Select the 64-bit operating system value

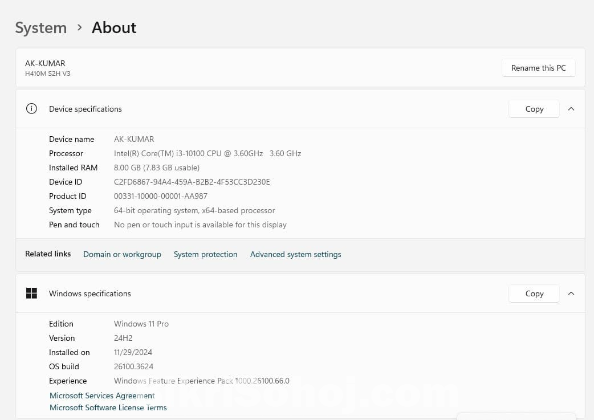point(194,210)
